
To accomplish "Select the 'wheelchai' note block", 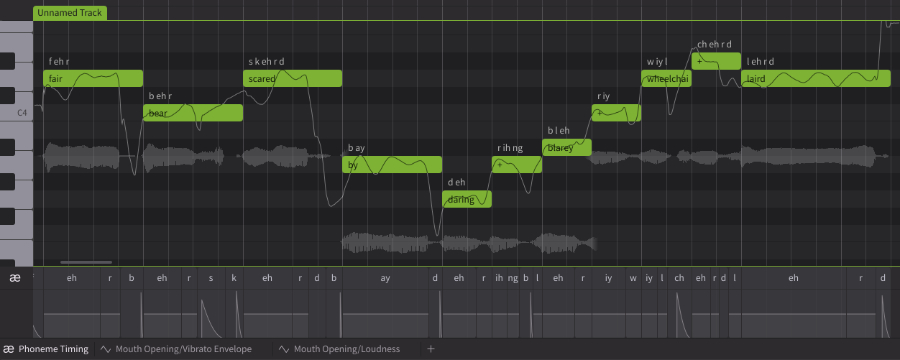I will (x=666, y=79).
